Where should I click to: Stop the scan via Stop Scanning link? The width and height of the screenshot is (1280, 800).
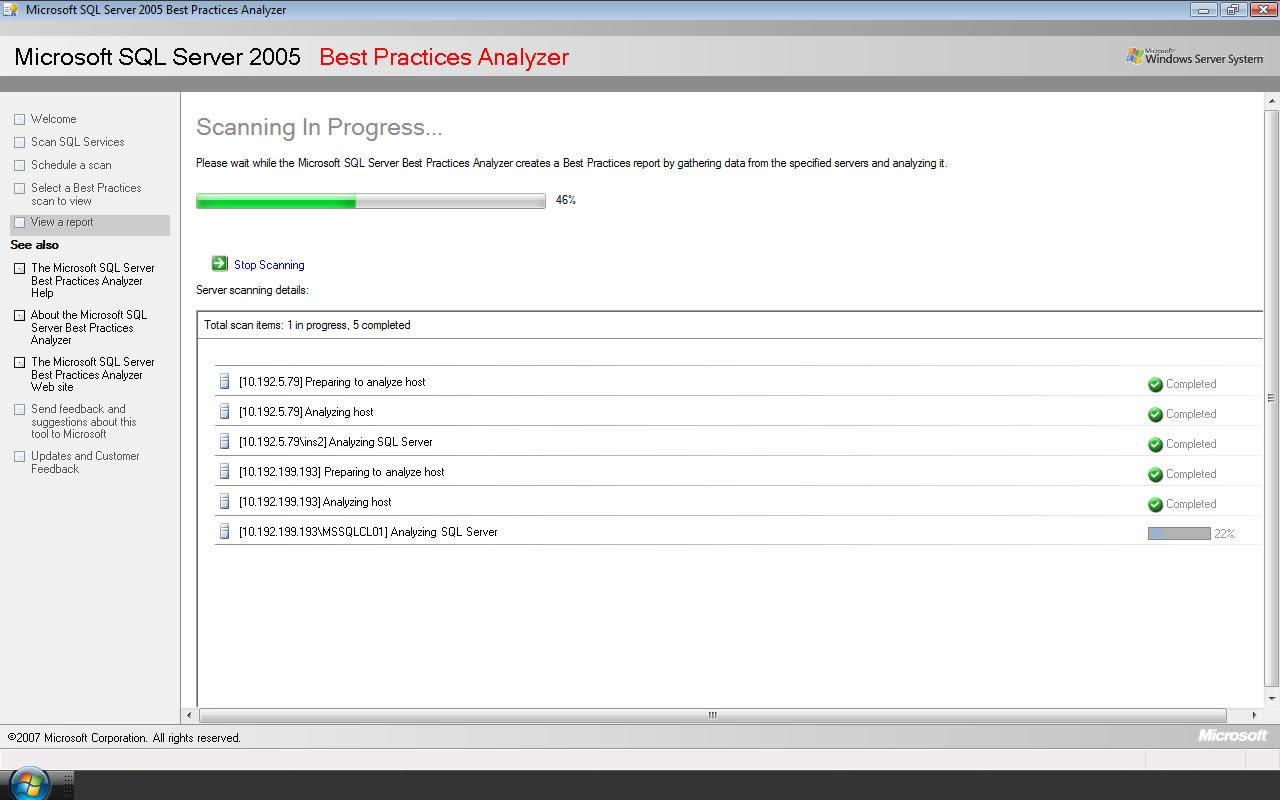pyautogui.click(x=269, y=265)
